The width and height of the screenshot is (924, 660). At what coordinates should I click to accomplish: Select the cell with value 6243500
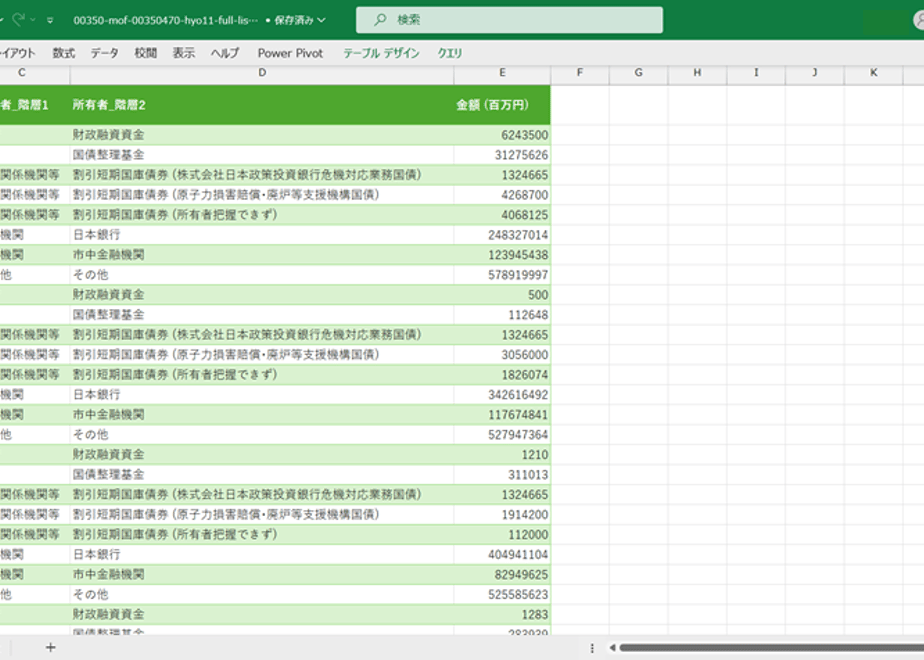click(502, 135)
